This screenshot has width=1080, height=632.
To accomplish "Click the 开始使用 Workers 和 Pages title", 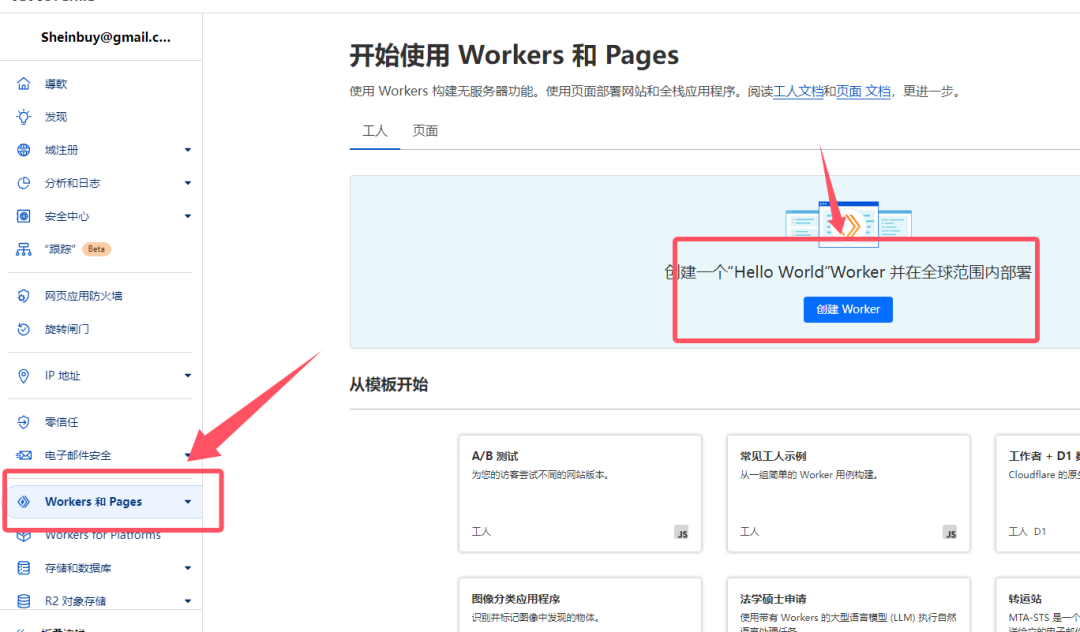I will click(x=514, y=55).
